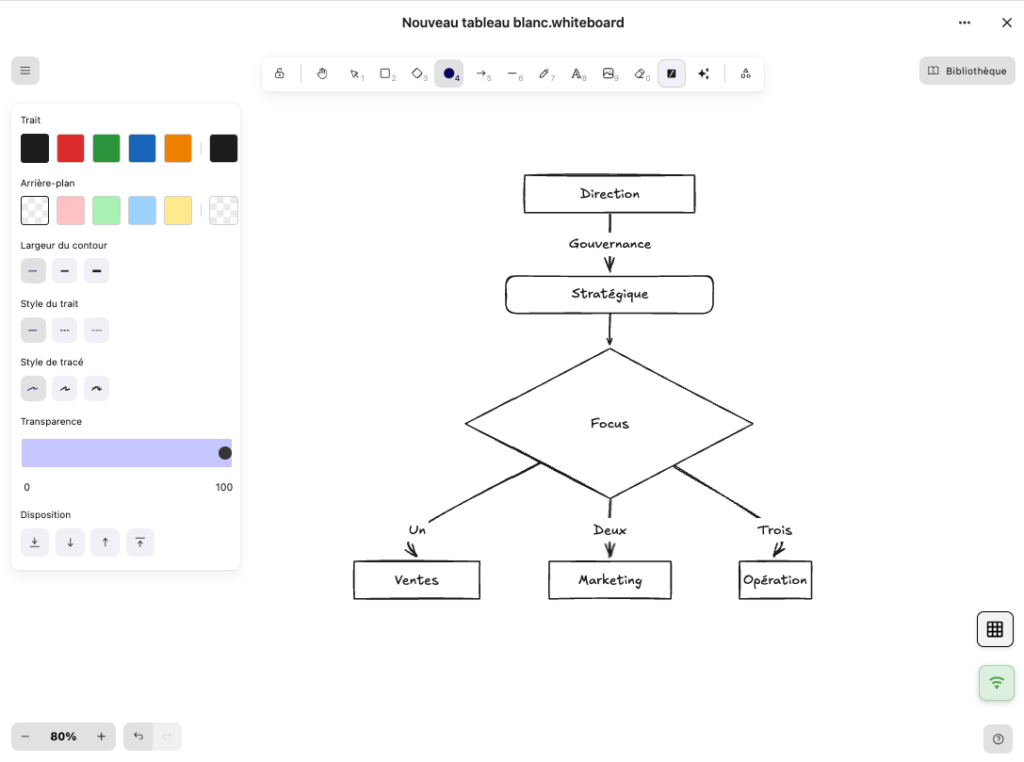Click the Marketing box in the diagram
Image resolution: width=1024 pixels, height=762 pixels.
pos(609,580)
